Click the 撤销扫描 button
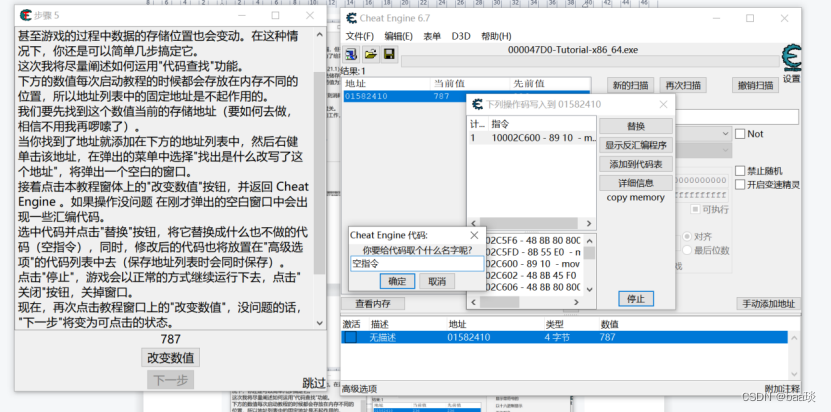The height and width of the screenshot is (412, 831). [x=755, y=85]
